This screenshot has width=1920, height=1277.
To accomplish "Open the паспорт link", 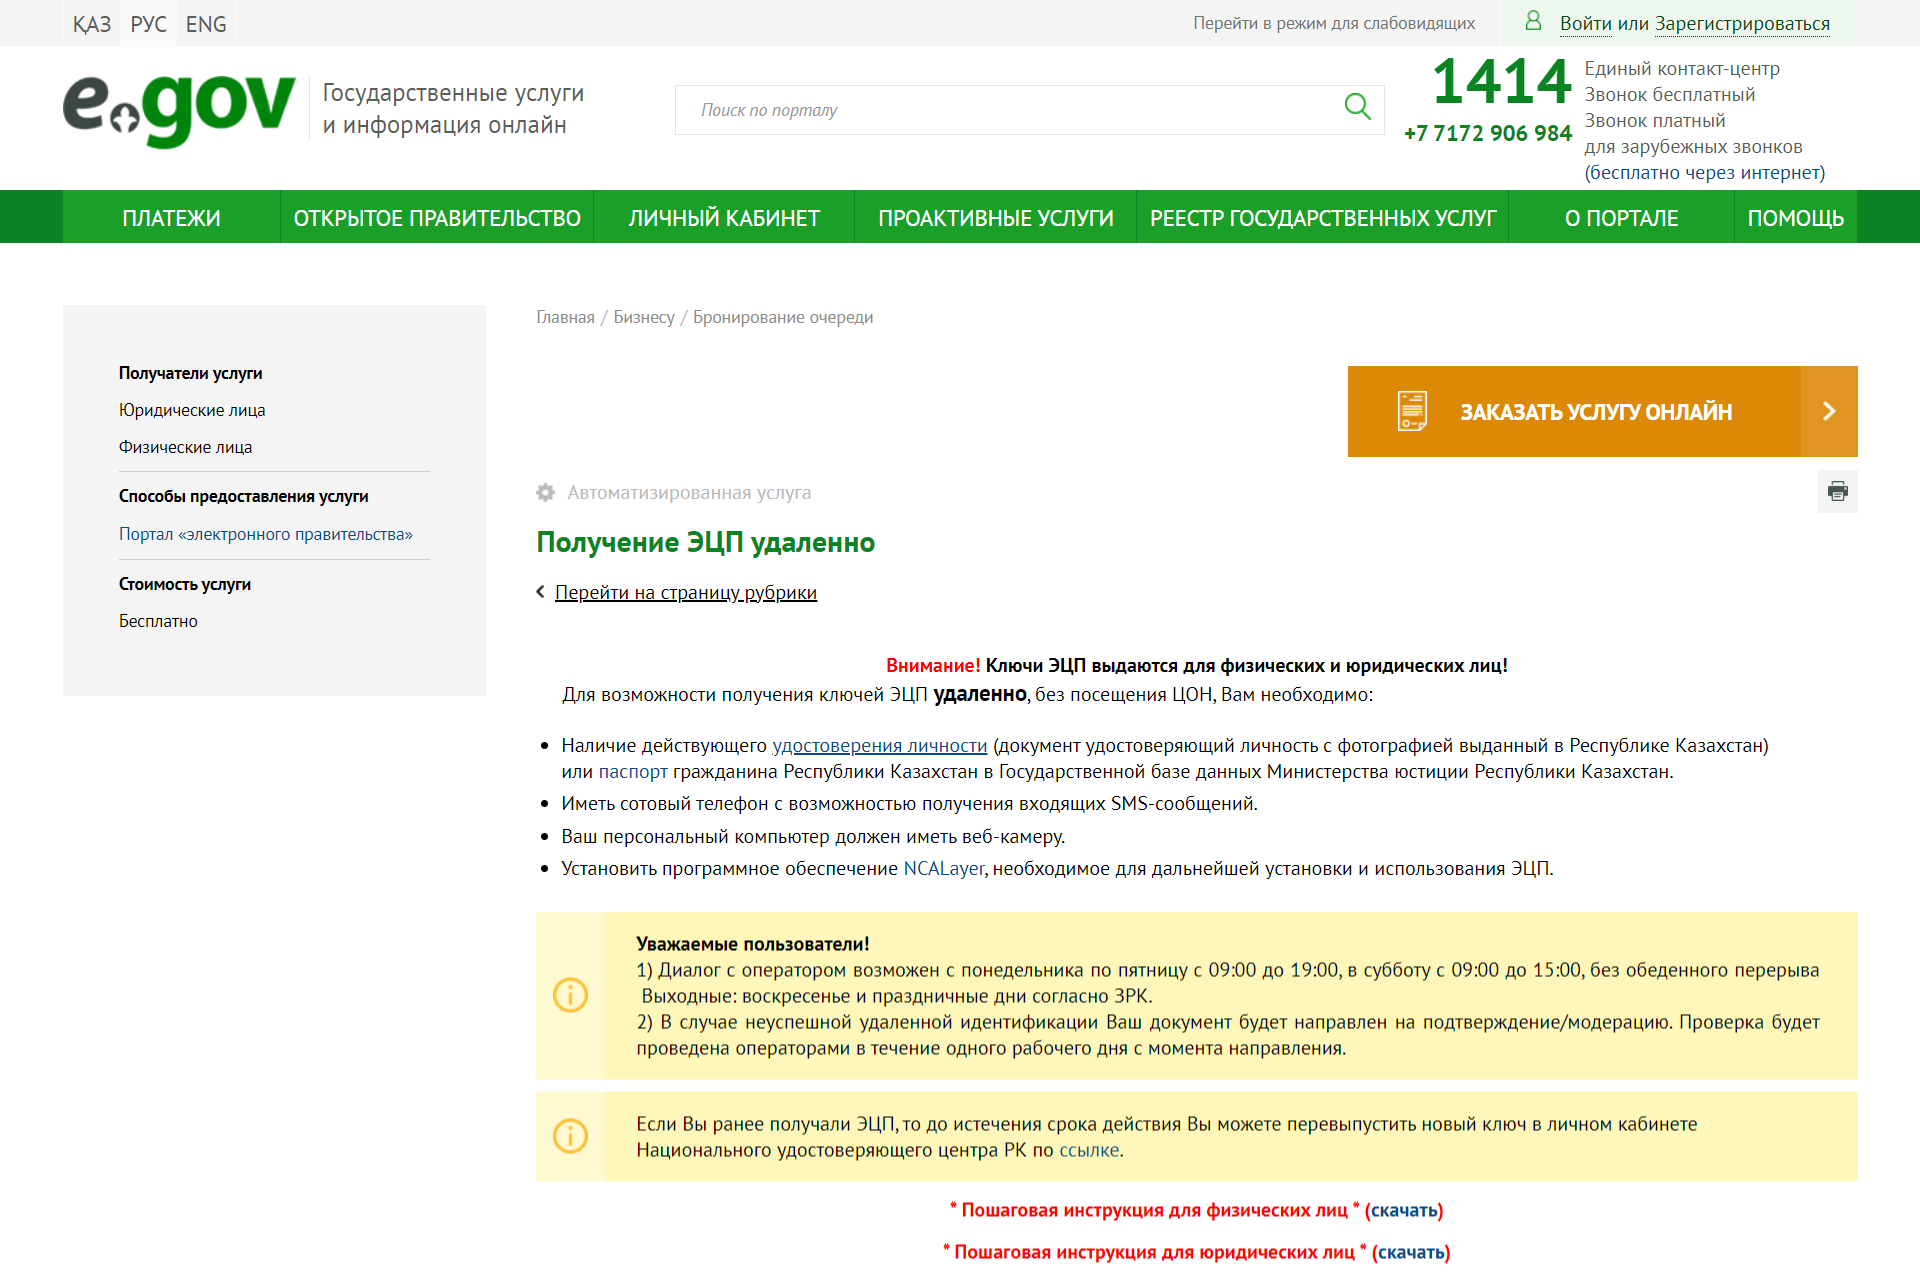I will pos(633,771).
